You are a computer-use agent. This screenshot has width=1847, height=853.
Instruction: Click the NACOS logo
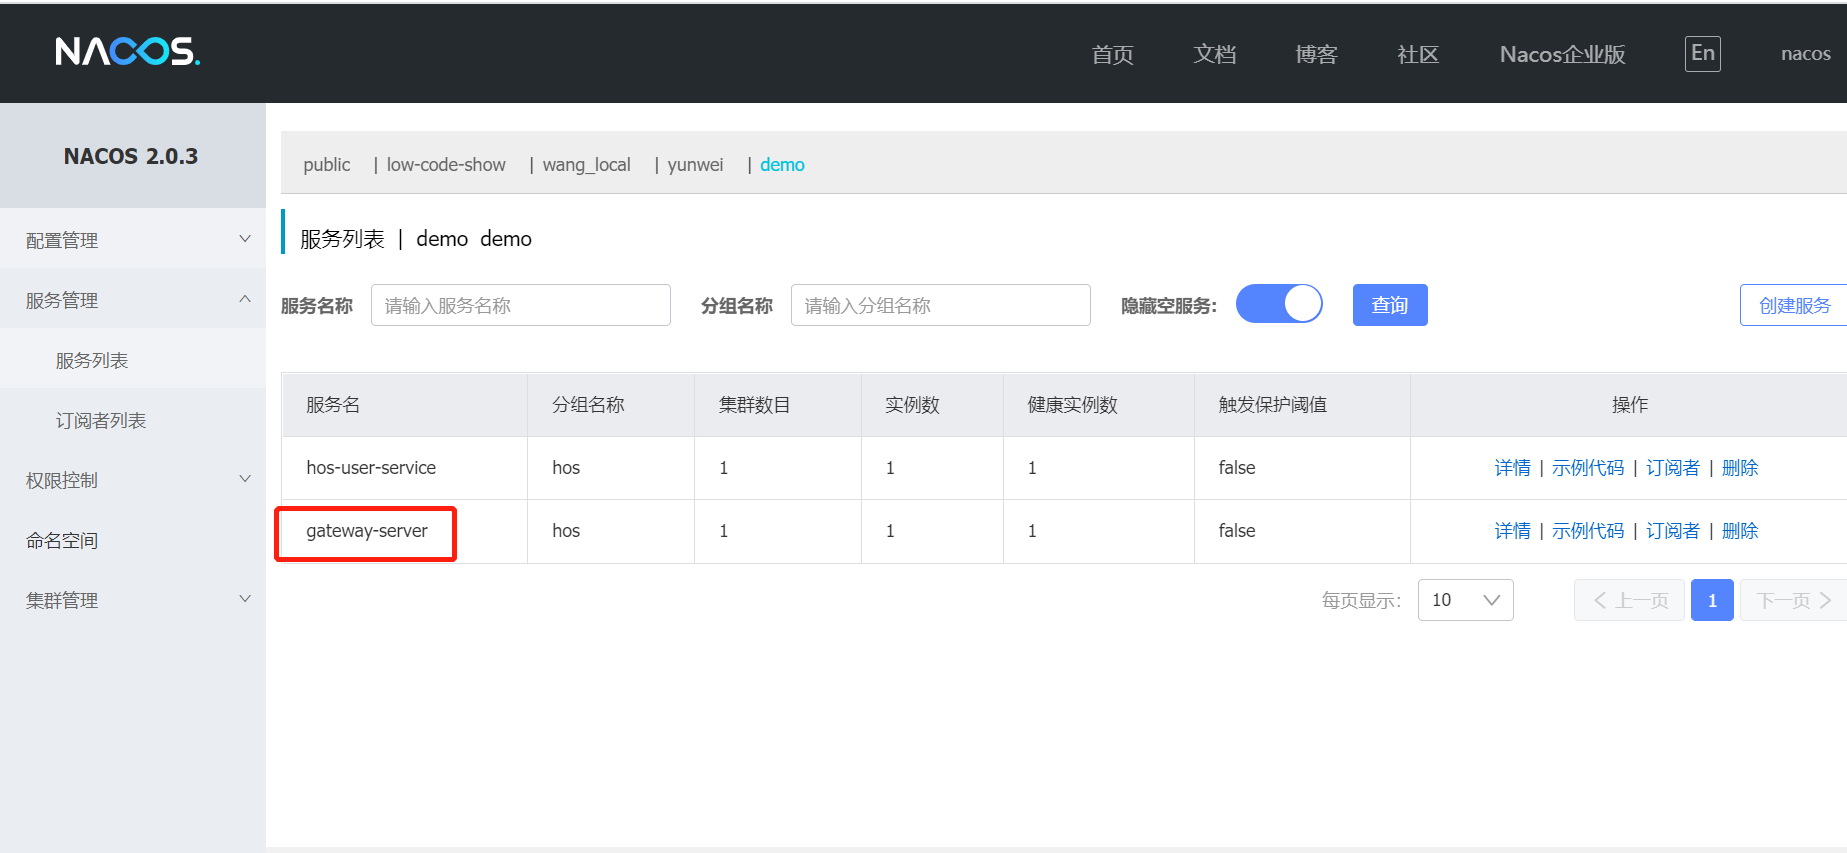128,51
